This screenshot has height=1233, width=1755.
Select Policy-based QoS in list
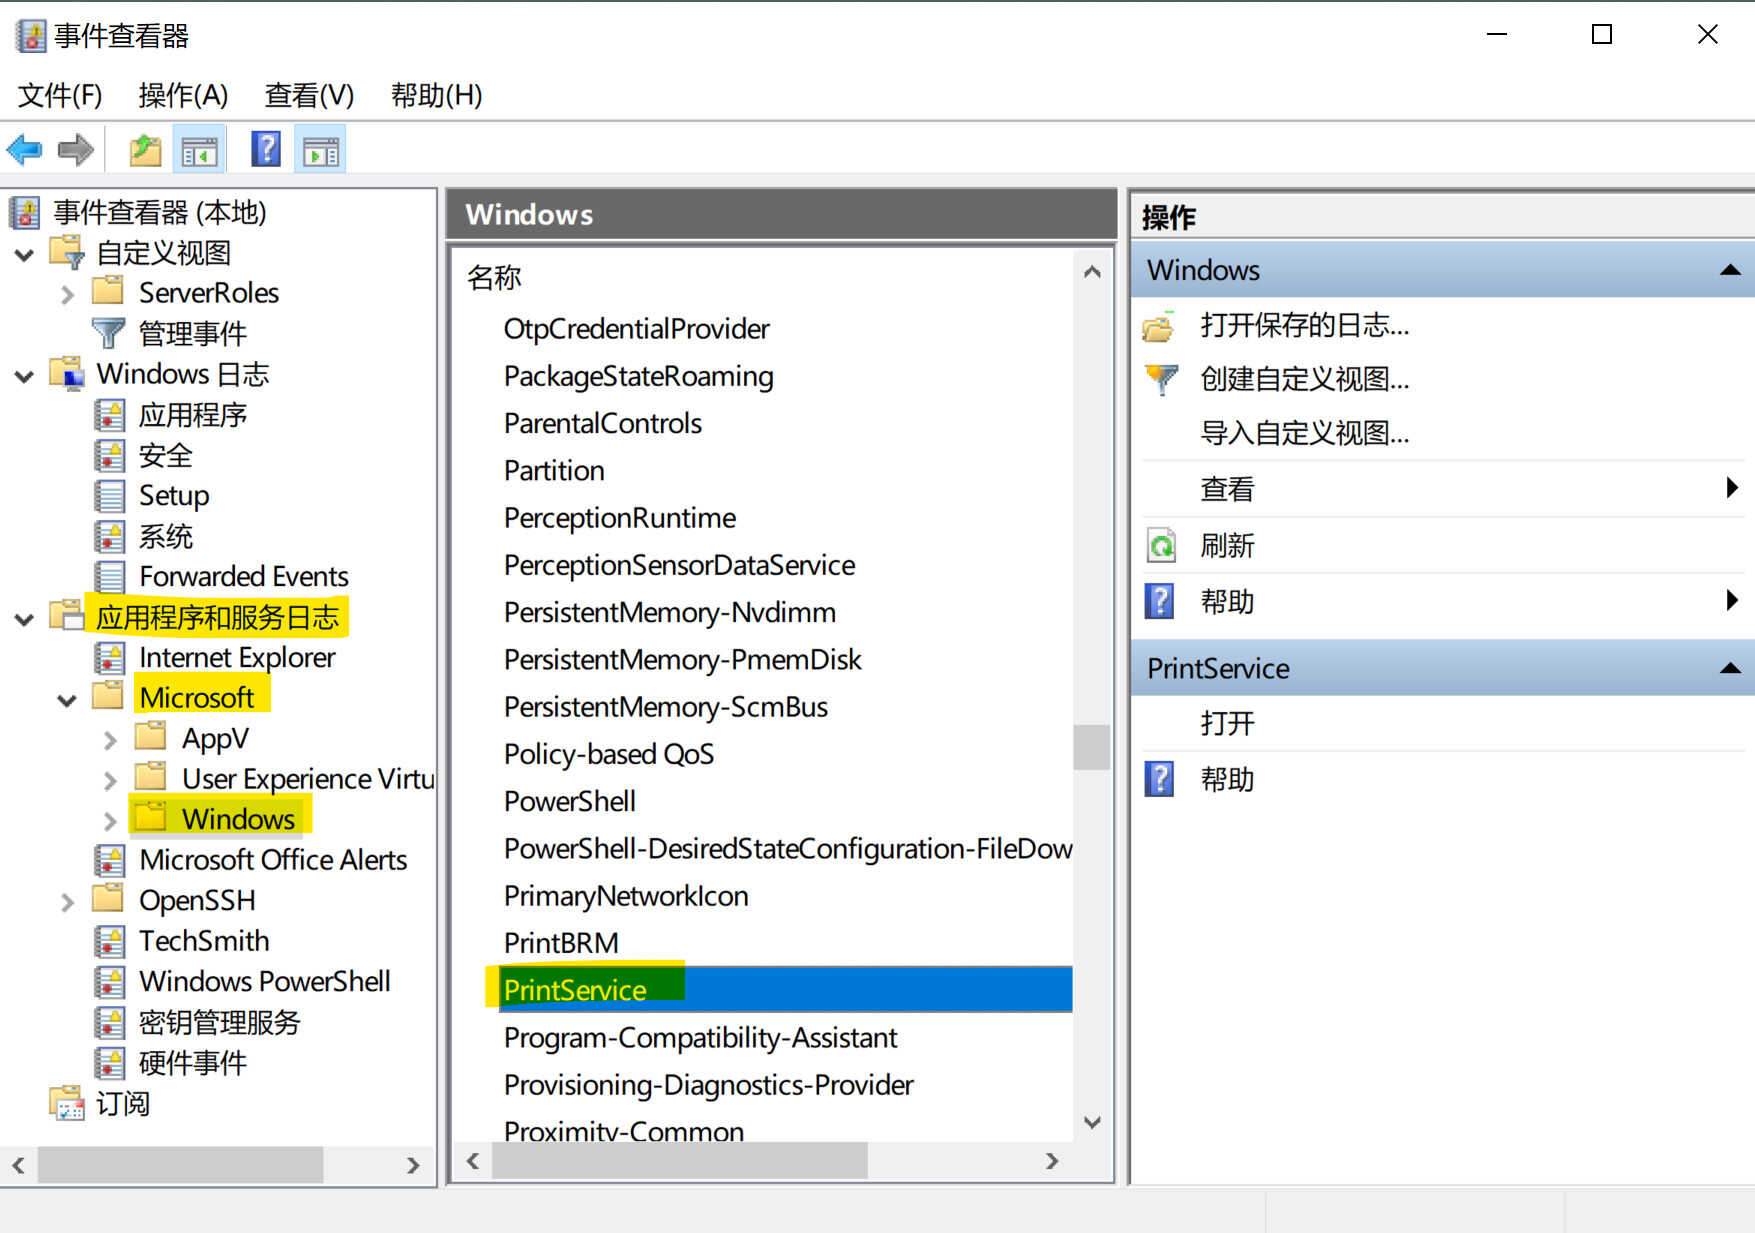click(609, 754)
